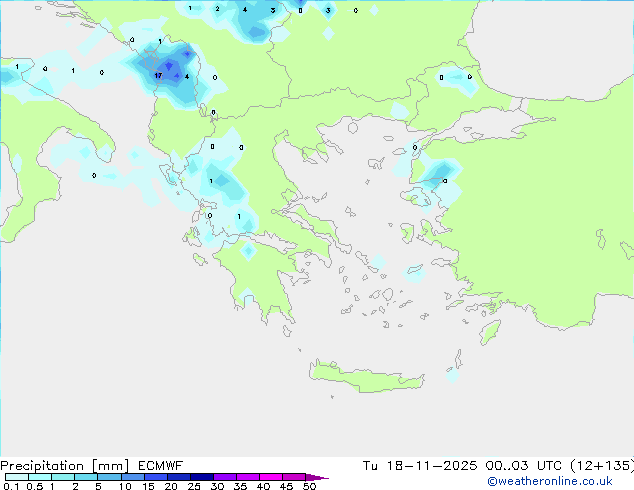The height and width of the screenshot is (490, 634).
Task: Click the '25' legend scale label
Action: click(x=194, y=486)
